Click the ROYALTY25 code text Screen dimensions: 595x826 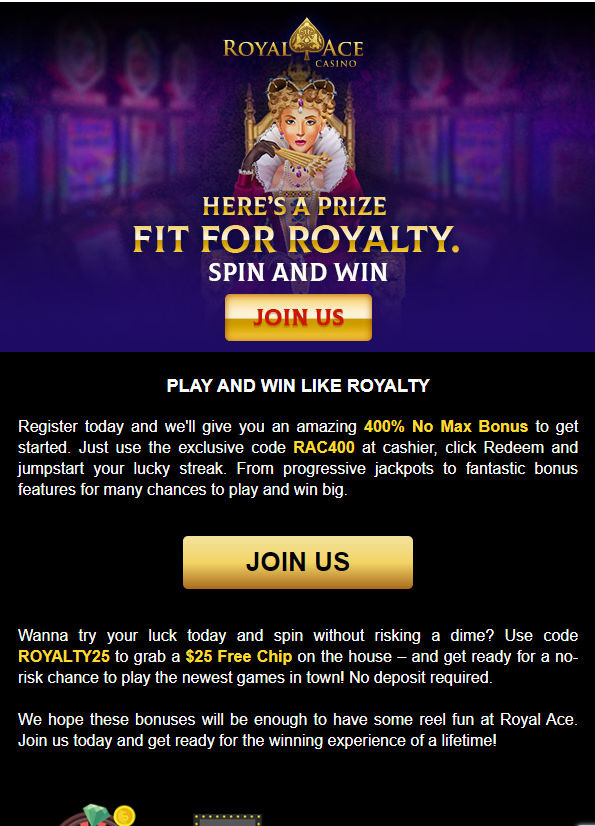click(64, 656)
